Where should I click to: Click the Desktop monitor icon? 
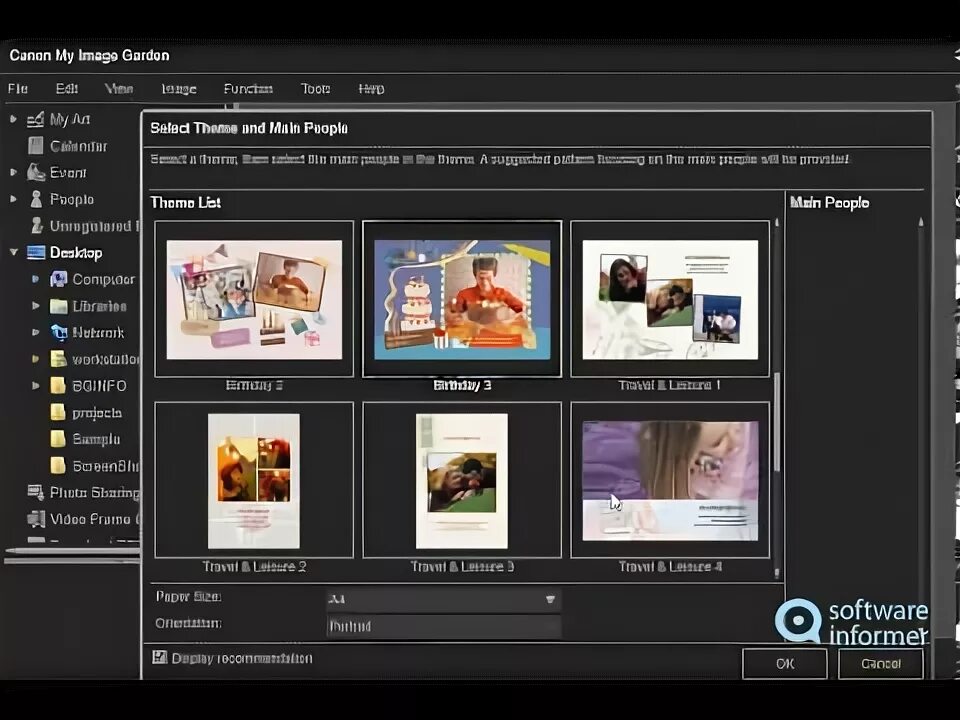click(36, 252)
